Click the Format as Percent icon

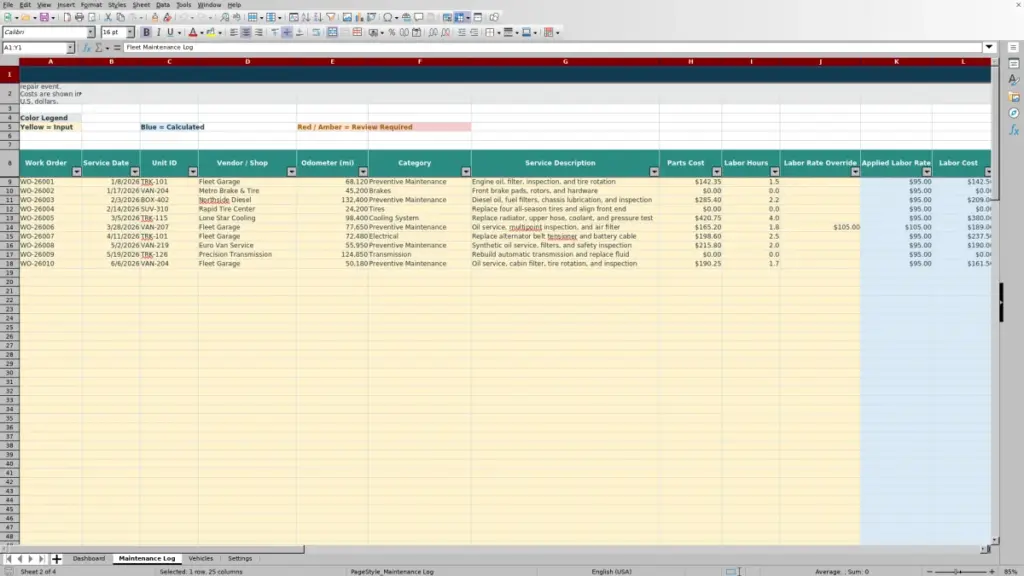pos(392,33)
